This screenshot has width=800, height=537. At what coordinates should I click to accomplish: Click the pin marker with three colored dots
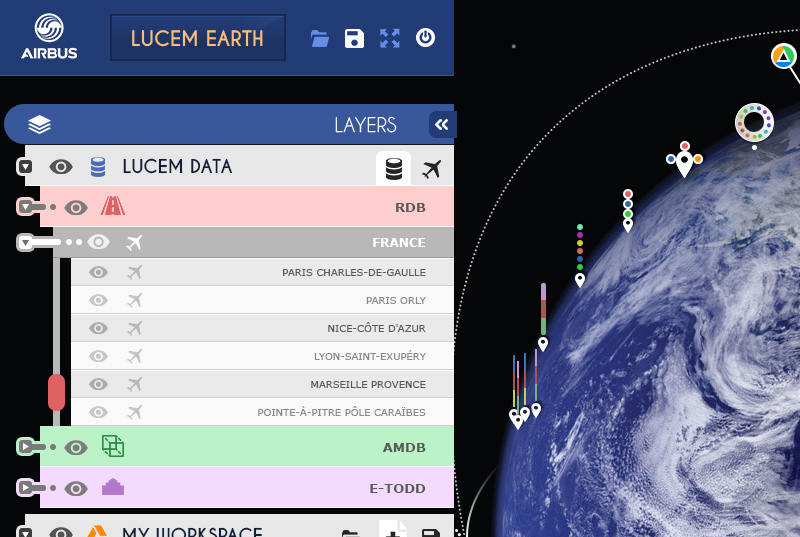coord(684,160)
